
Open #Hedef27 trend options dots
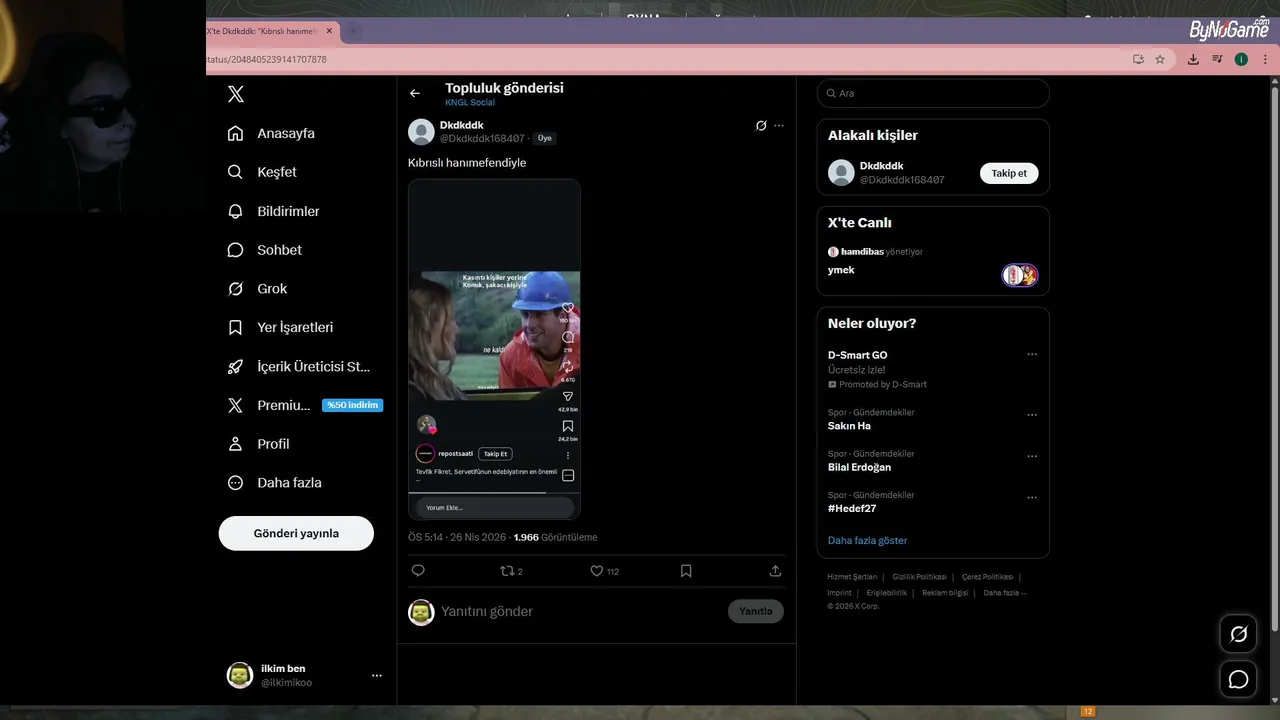pos(1032,497)
